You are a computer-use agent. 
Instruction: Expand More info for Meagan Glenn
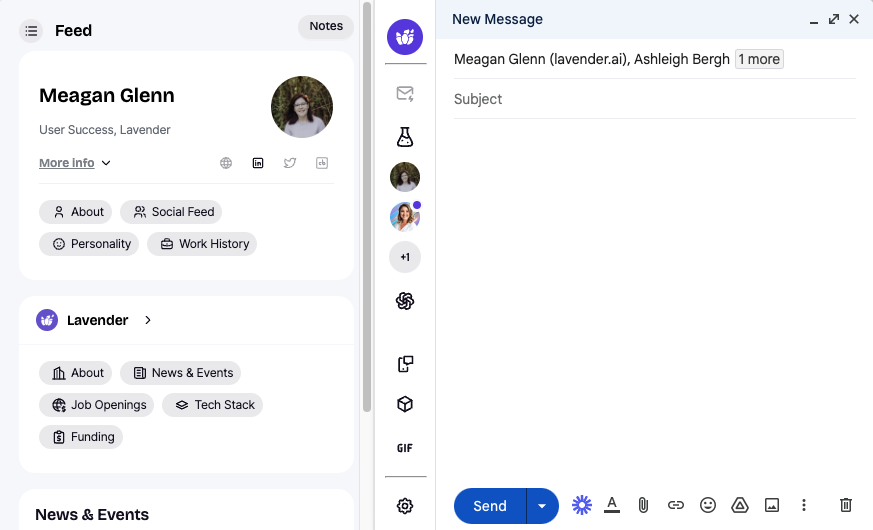(75, 163)
